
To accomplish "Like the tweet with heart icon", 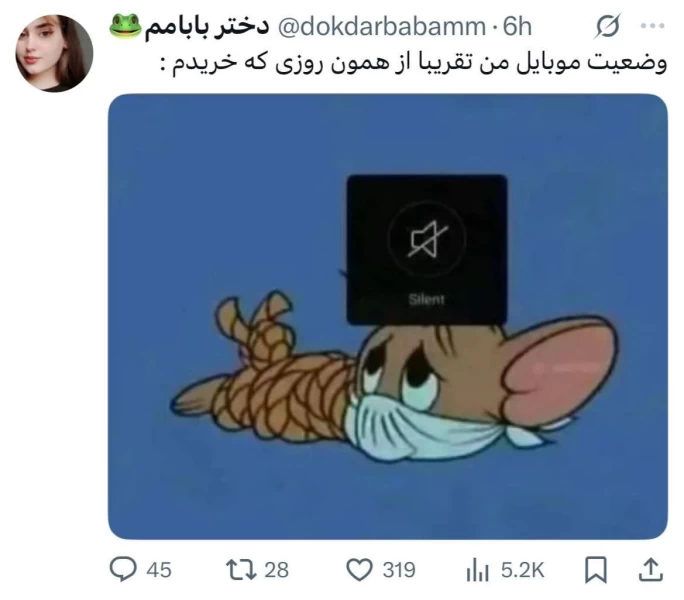I will (x=359, y=570).
